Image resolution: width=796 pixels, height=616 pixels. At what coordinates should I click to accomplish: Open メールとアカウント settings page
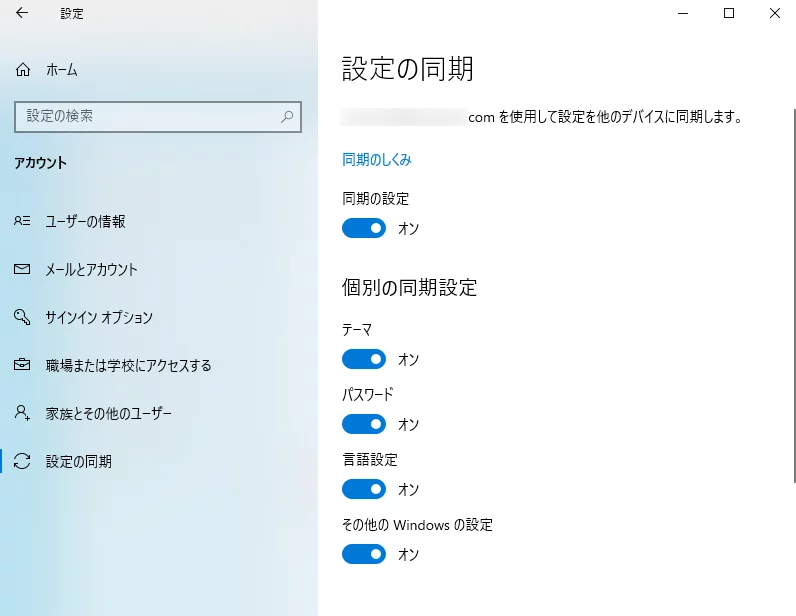pyautogui.click(x=92, y=270)
